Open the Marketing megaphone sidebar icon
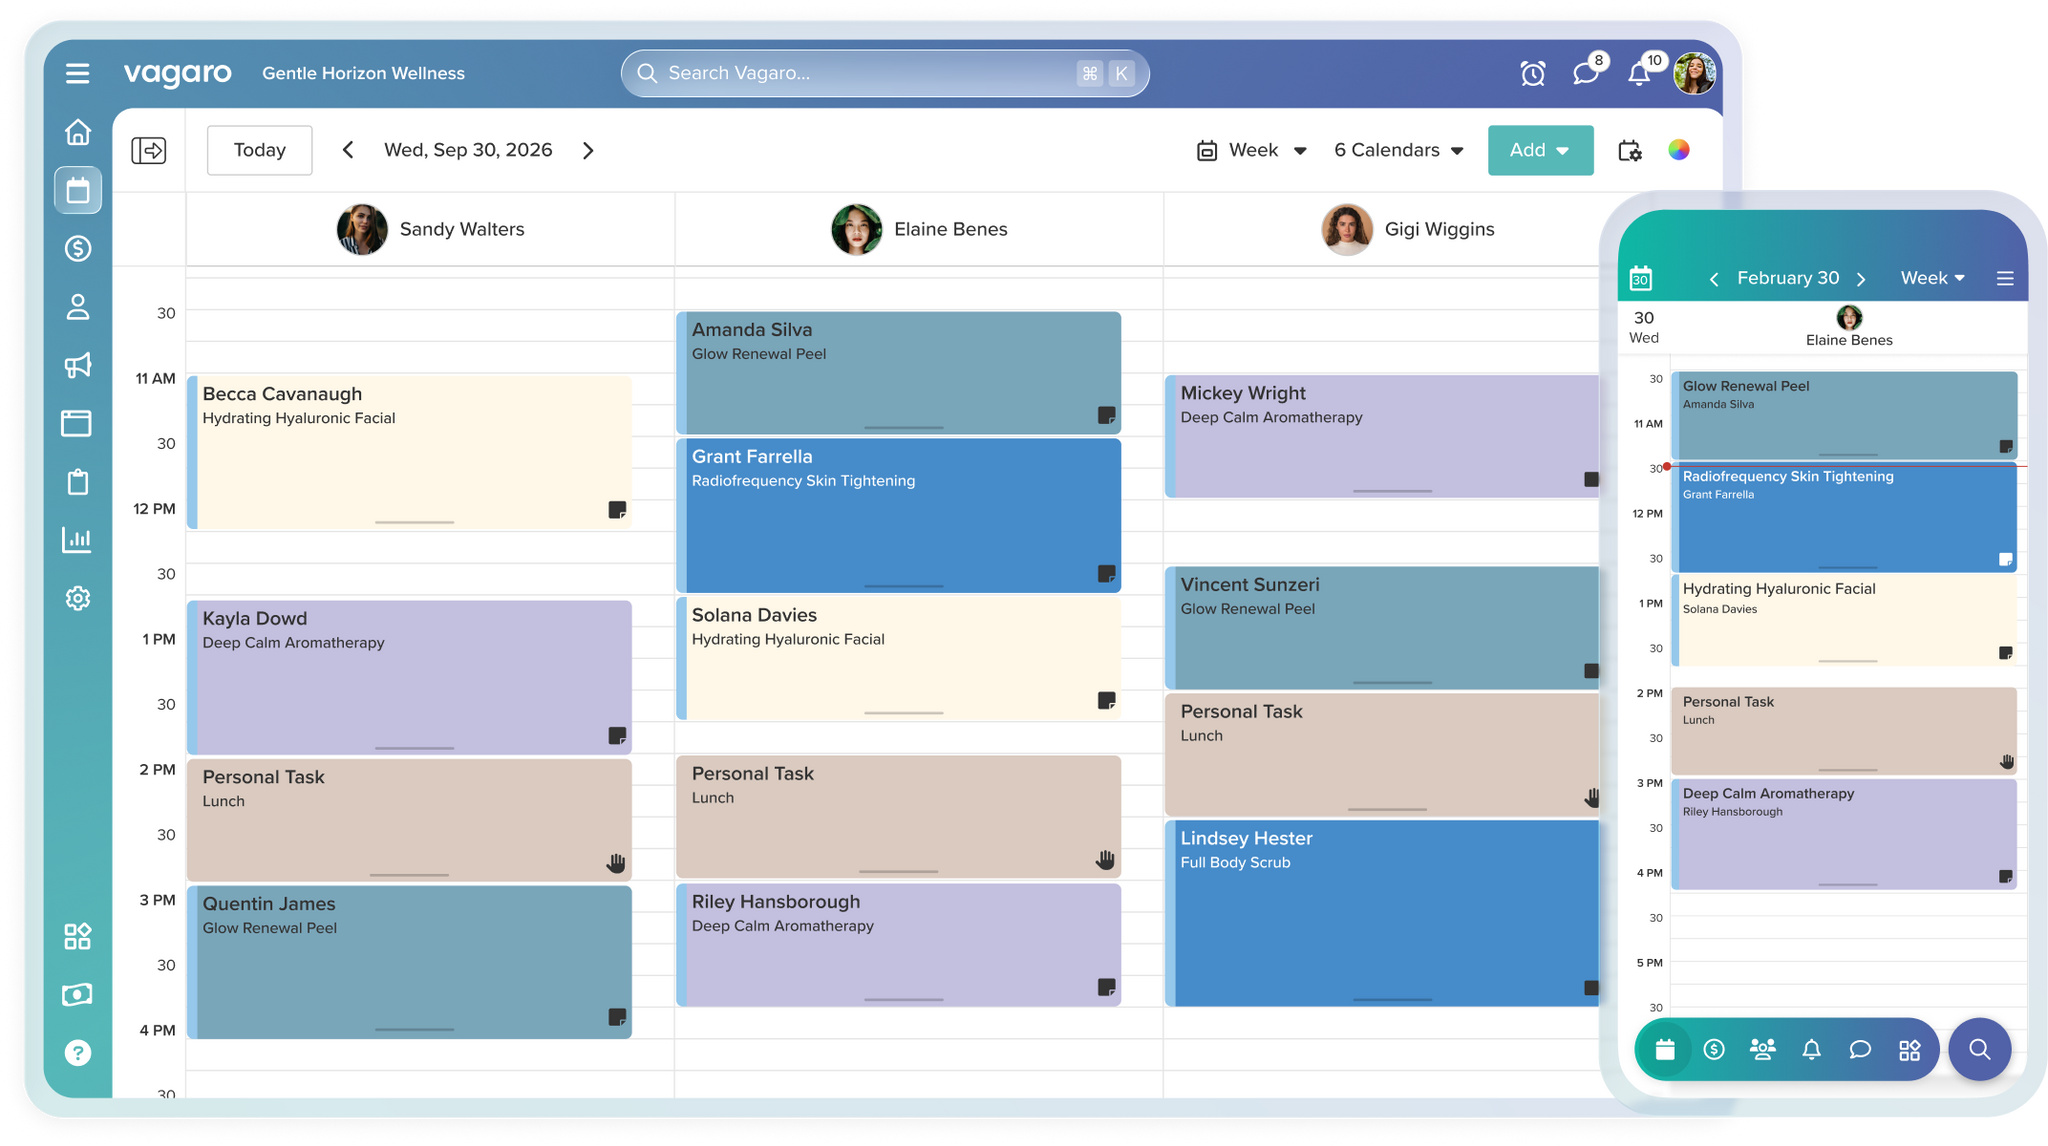 [x=77, y=365]
